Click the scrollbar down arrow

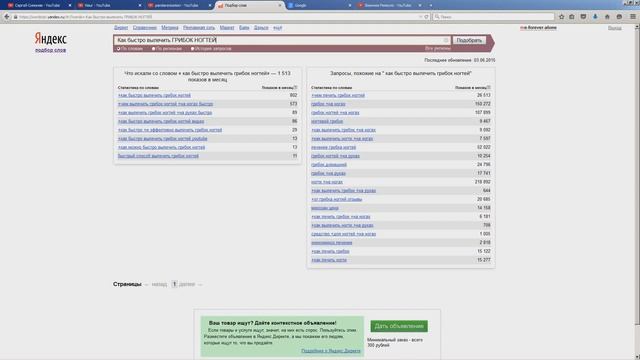pos(637,356)
